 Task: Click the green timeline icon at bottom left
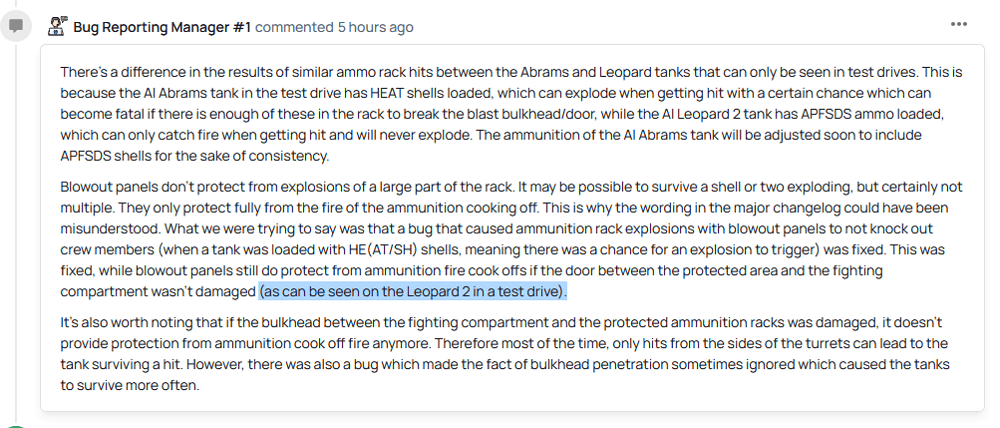[17, 425]
